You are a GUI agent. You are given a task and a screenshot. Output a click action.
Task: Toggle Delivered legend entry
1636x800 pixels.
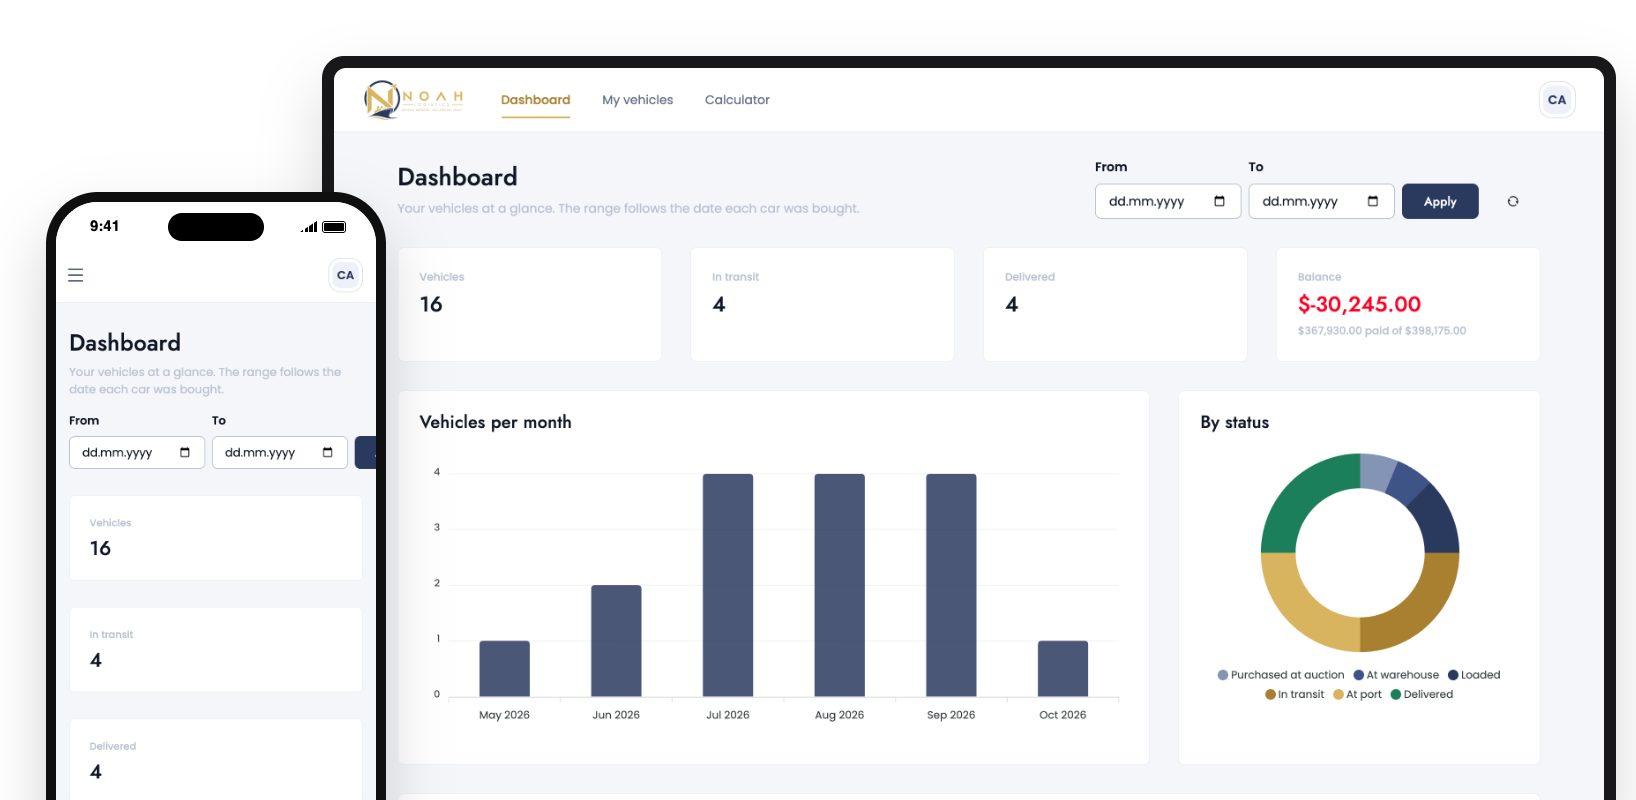[x=1422, y=694]
